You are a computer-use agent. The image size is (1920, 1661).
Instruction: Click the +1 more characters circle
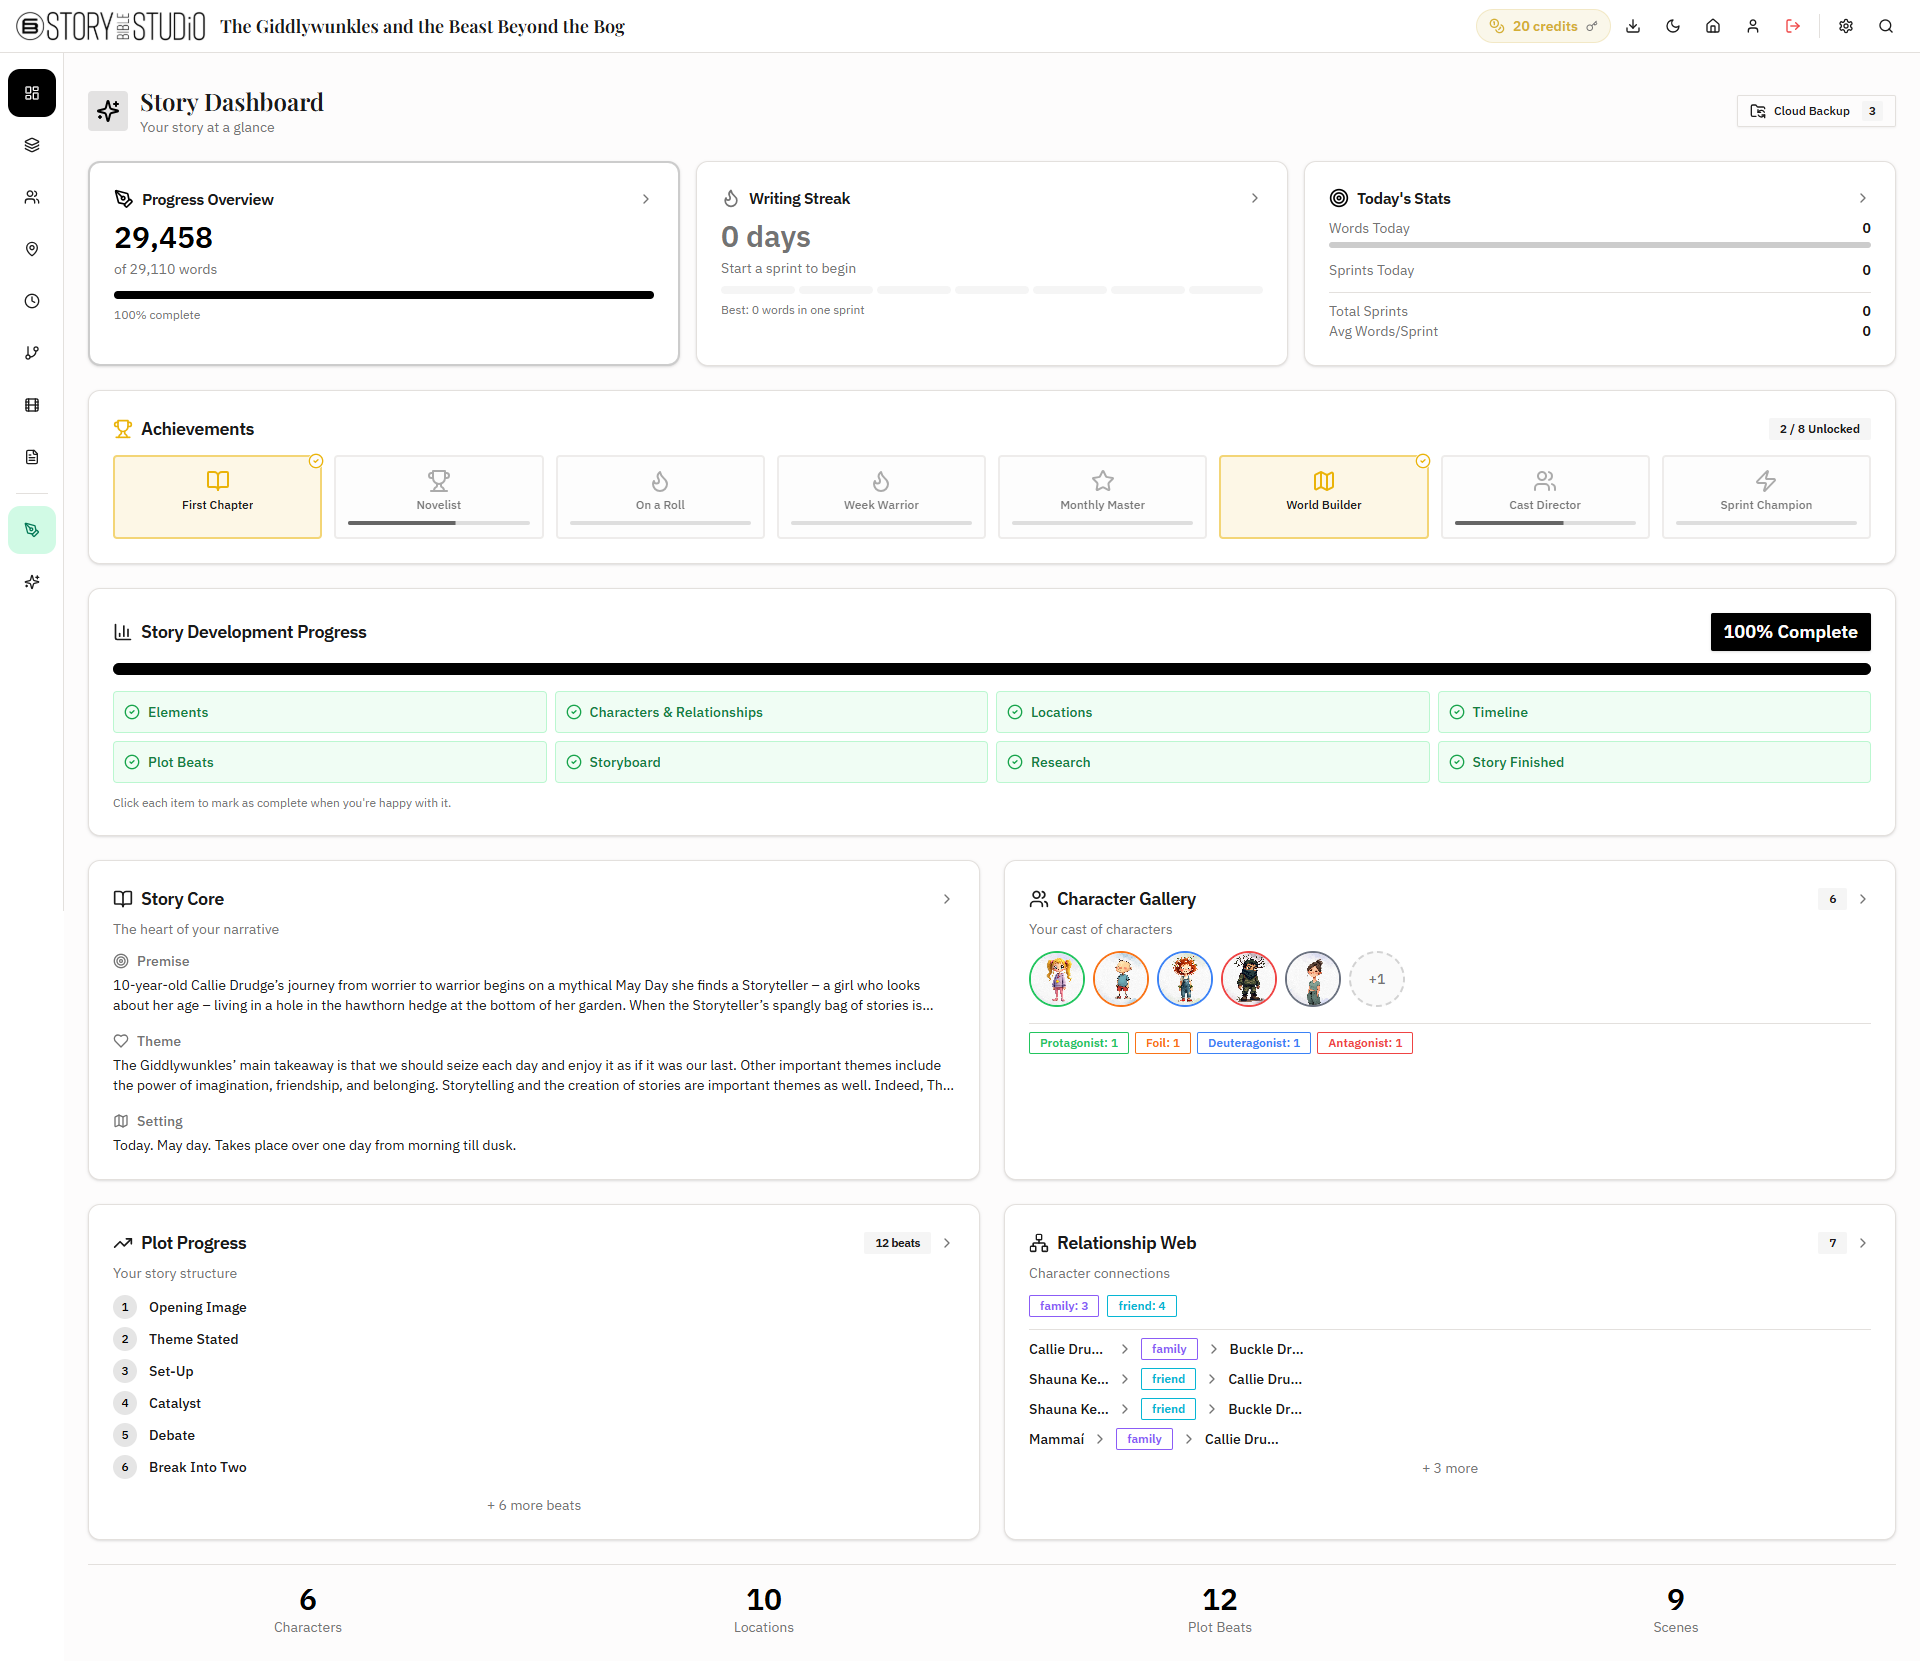pos(1377,979)
